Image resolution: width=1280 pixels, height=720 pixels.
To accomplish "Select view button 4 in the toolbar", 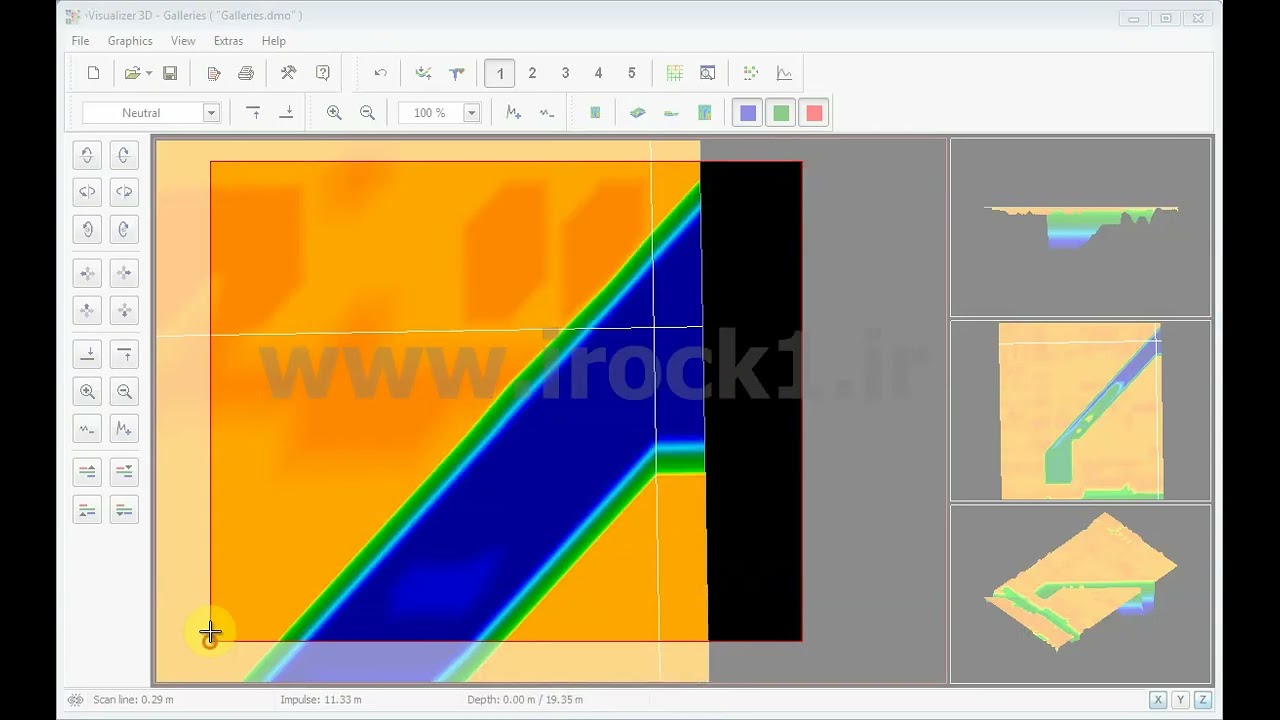I will point(598,73).
